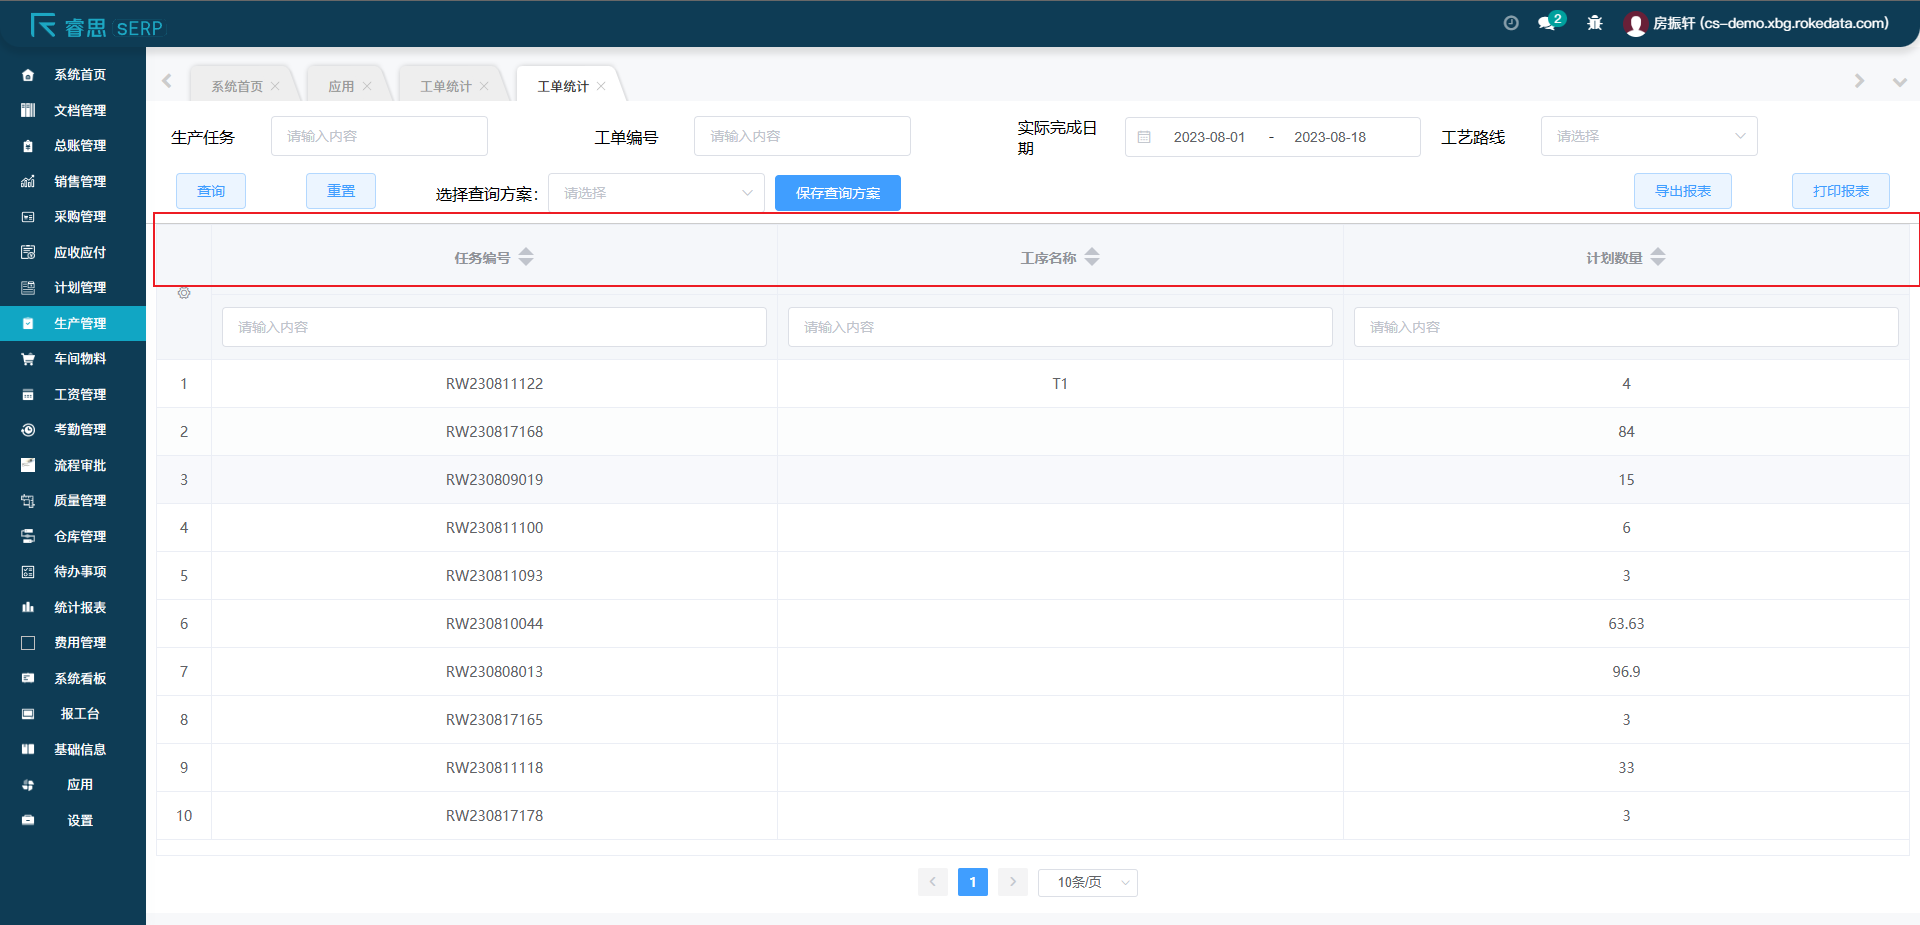Image resolution: width=1920 pixels, height=925 pixels.
Task: Sort by 计划数量 column arrows
Action: click(1658, 257)
